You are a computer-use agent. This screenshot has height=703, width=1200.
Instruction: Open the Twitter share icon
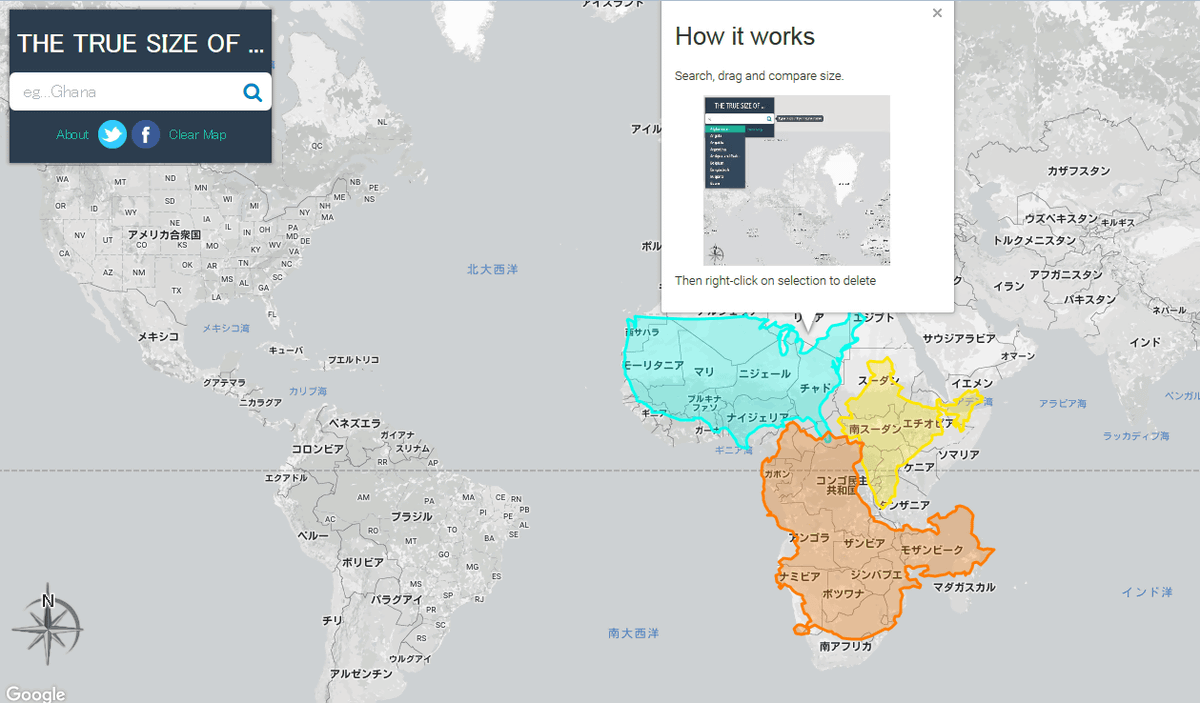(x=112, y=134)
